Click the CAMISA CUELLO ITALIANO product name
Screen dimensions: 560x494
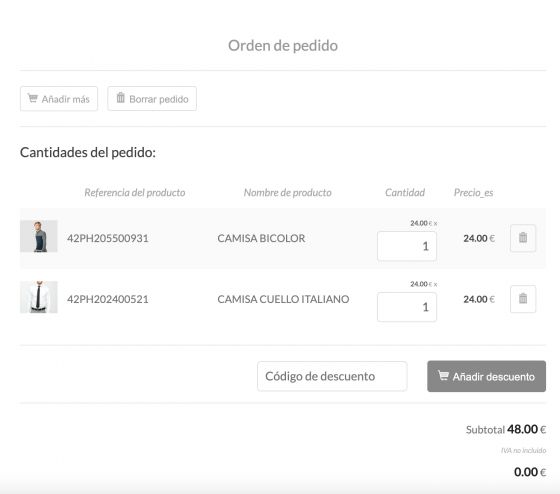(x=283, y=299)
